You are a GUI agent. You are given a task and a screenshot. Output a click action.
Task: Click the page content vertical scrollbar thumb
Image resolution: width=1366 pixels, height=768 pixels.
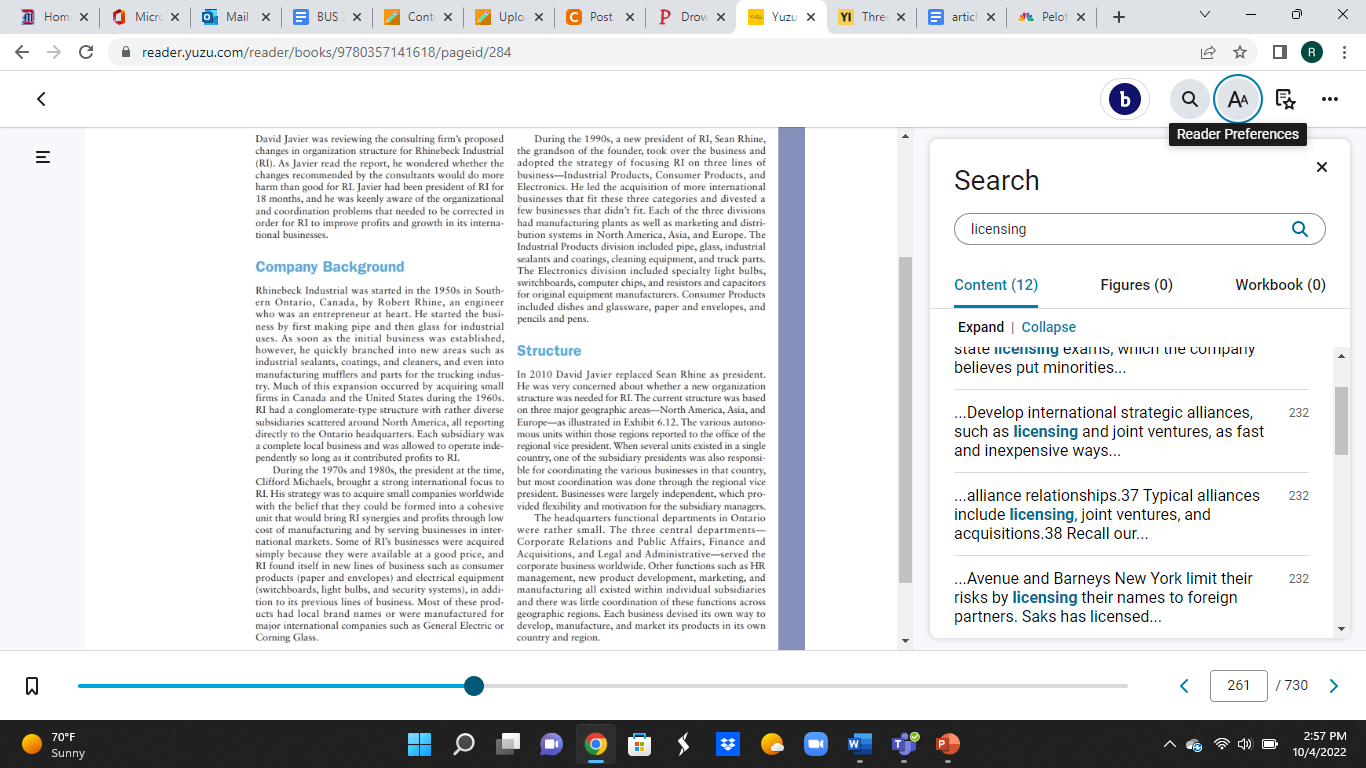point(906,419)
